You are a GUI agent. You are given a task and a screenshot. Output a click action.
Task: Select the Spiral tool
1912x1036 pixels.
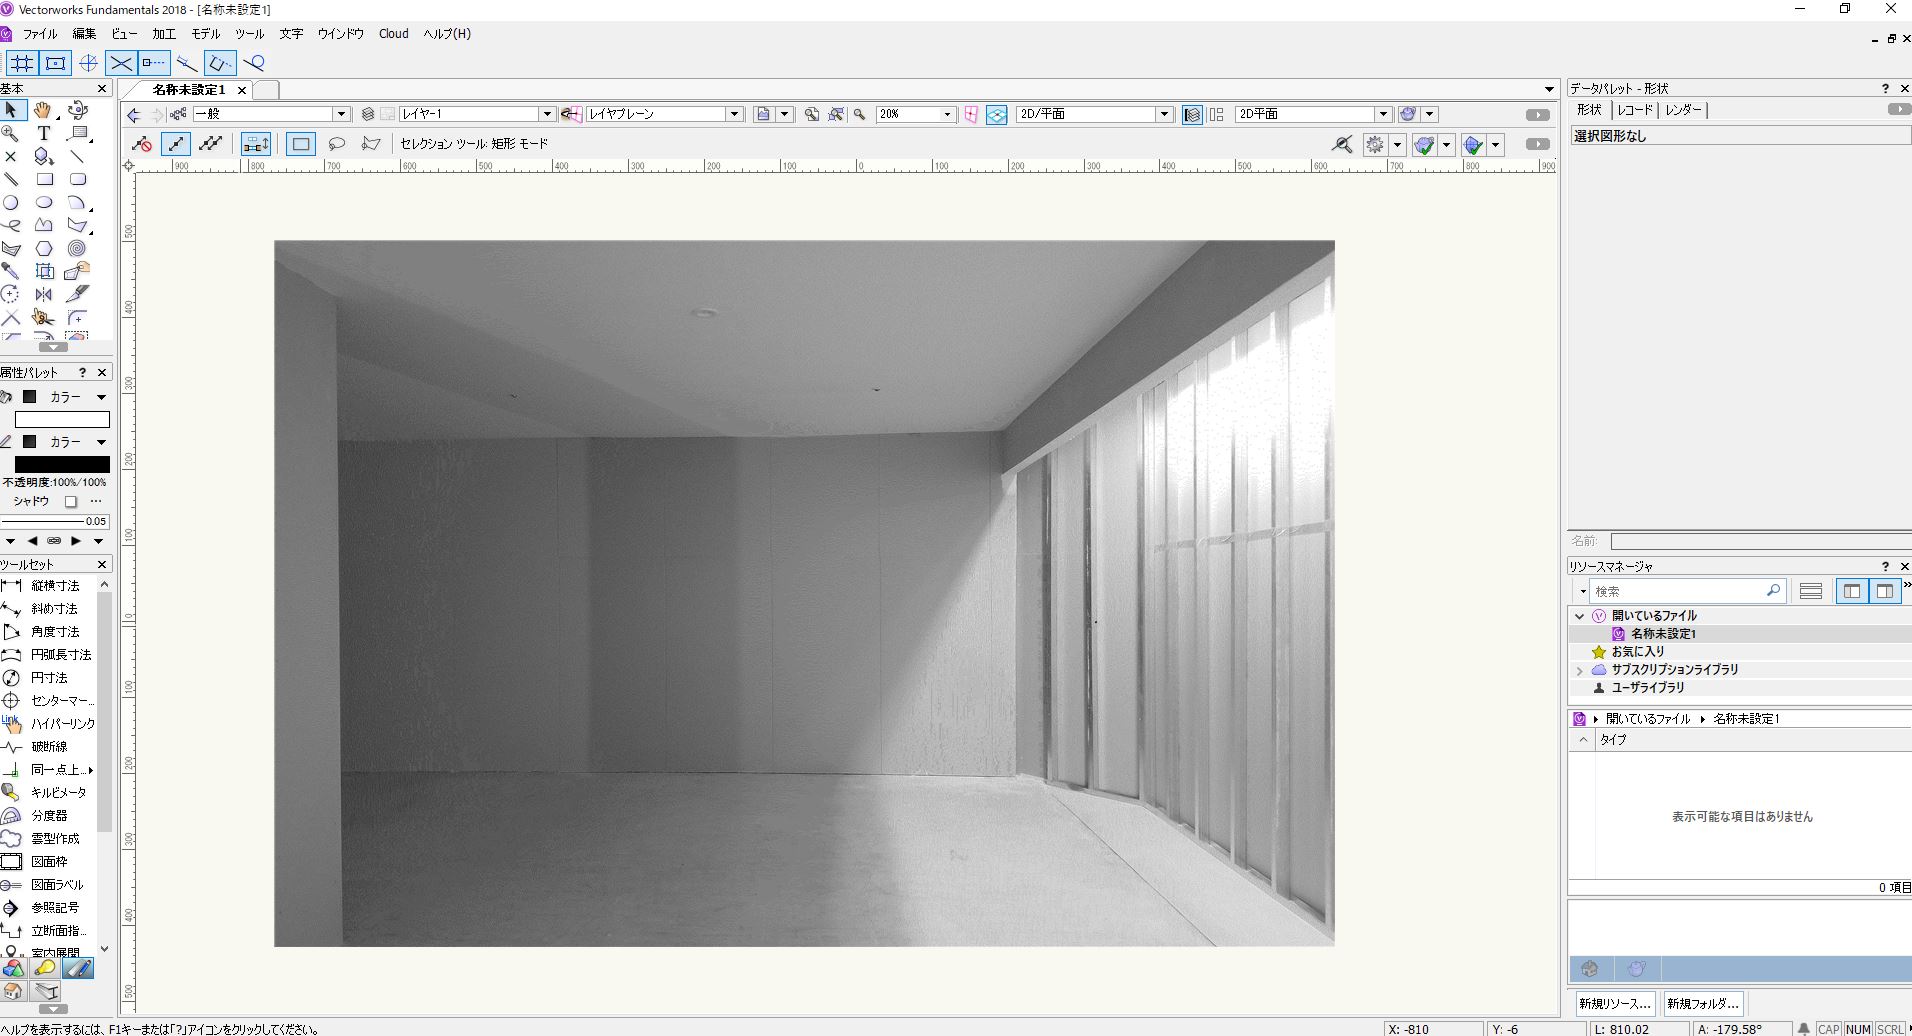pyautogui.click(x=77, y=248)
